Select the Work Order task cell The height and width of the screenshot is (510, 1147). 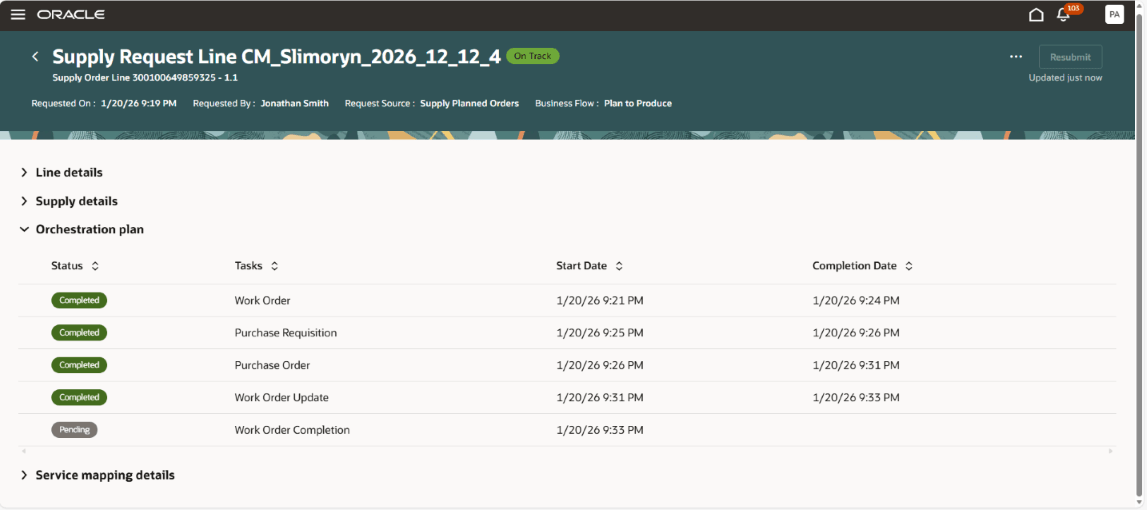(263, 300)
